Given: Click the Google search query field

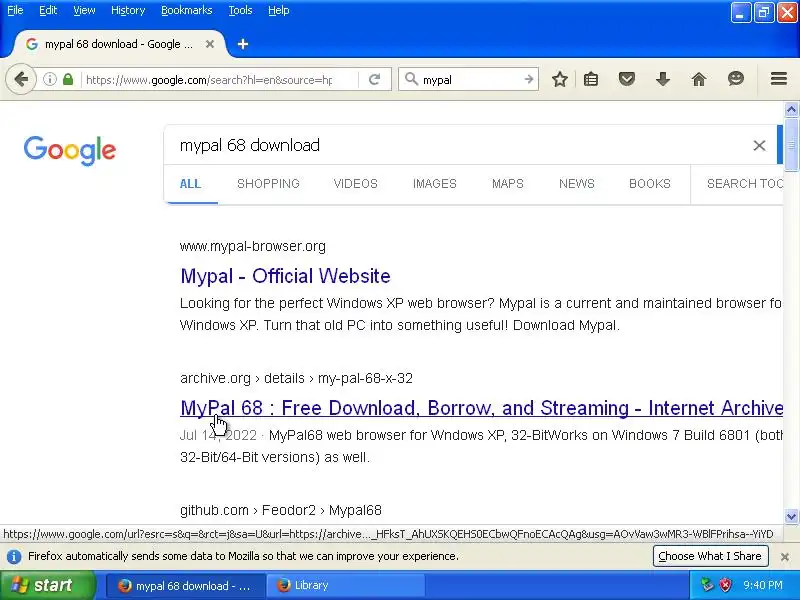Looking at the screenshot, I should coord(457,145).
